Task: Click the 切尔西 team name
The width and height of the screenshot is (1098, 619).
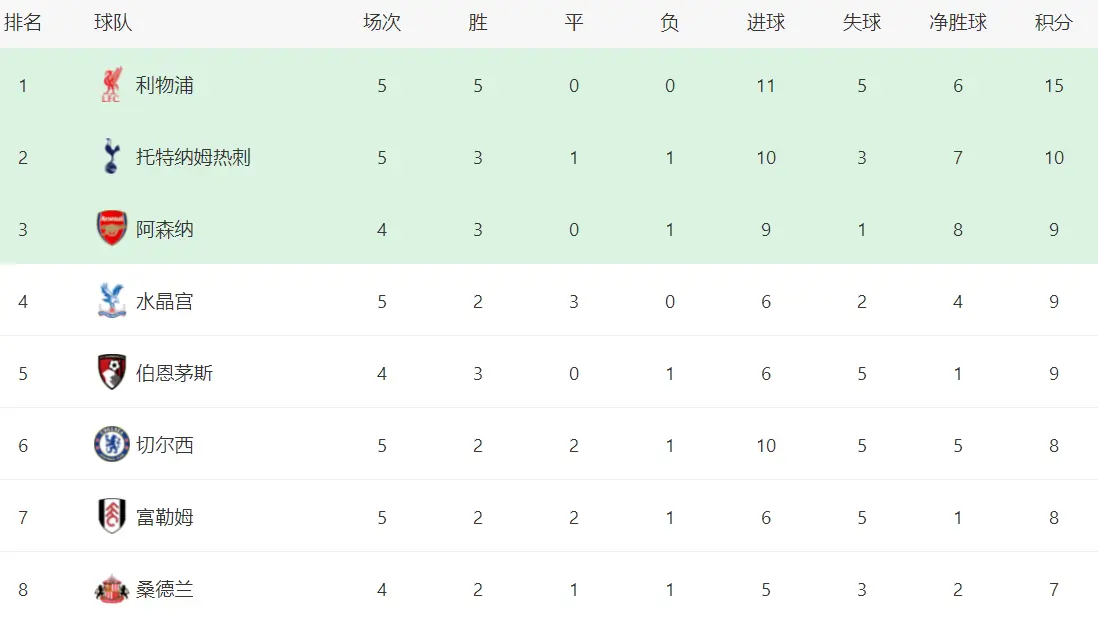Action: pos(164,446)
